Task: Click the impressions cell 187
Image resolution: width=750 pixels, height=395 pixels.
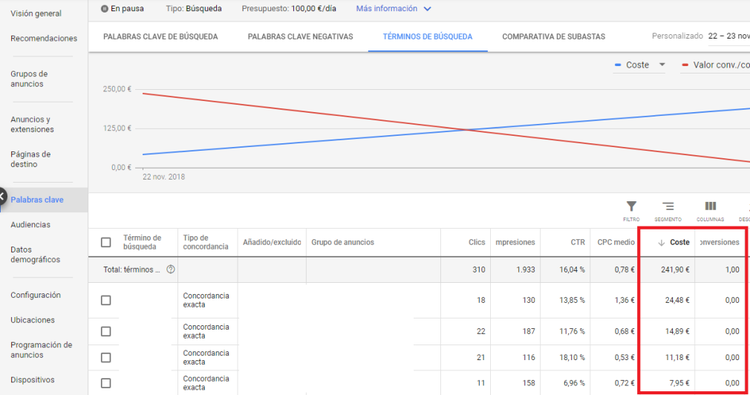Action: 529,331
